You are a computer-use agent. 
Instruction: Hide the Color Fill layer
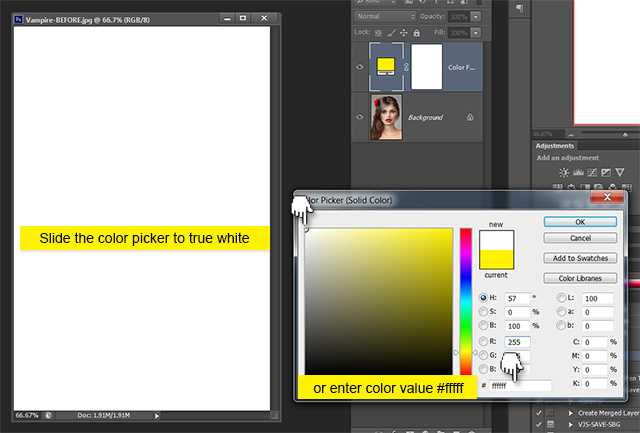pos(360,69)
